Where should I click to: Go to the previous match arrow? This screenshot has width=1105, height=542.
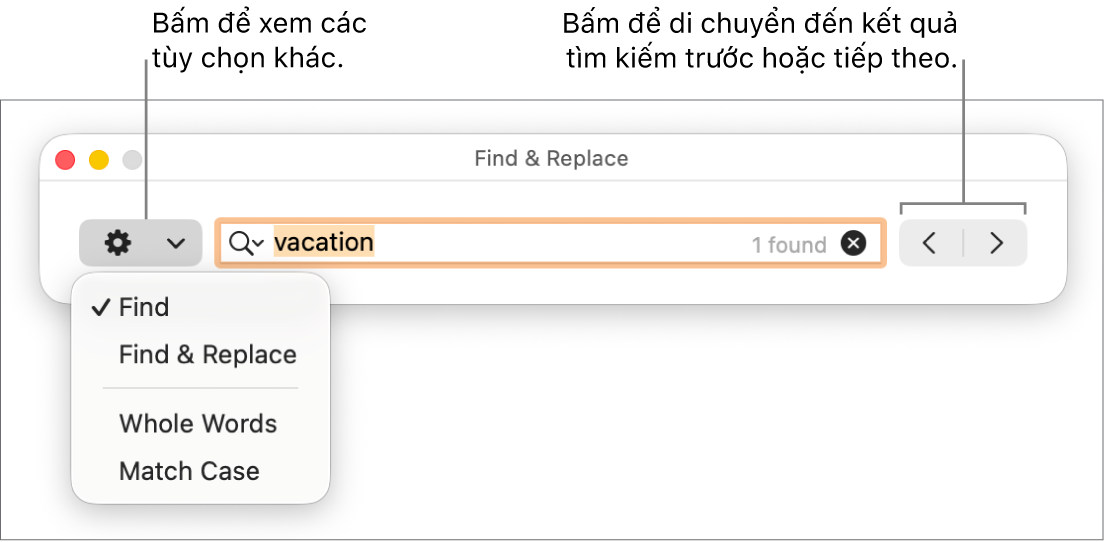point(929,243)
